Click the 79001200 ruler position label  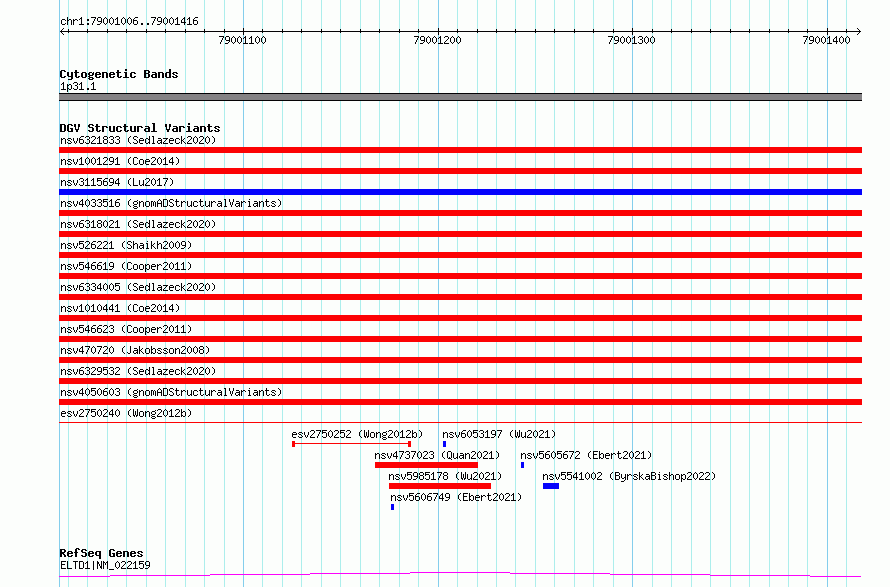tap(437, 40)
